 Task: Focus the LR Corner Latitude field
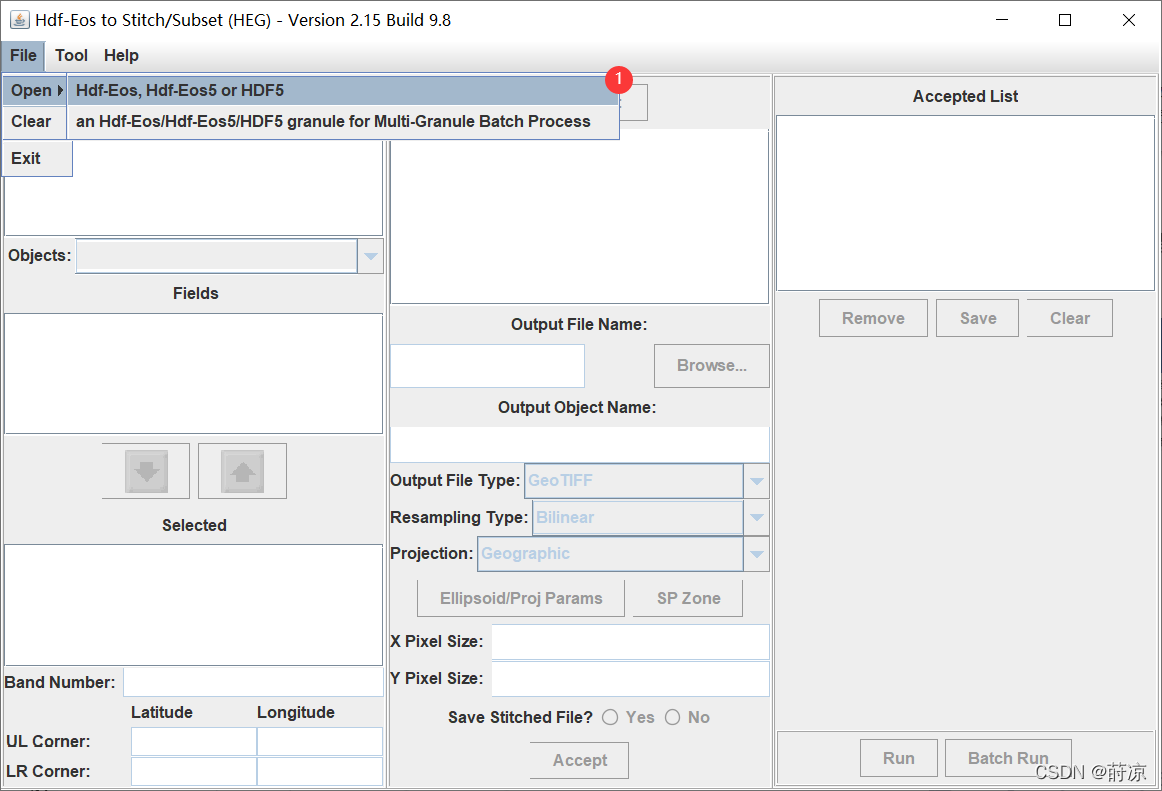pos(194,771)
